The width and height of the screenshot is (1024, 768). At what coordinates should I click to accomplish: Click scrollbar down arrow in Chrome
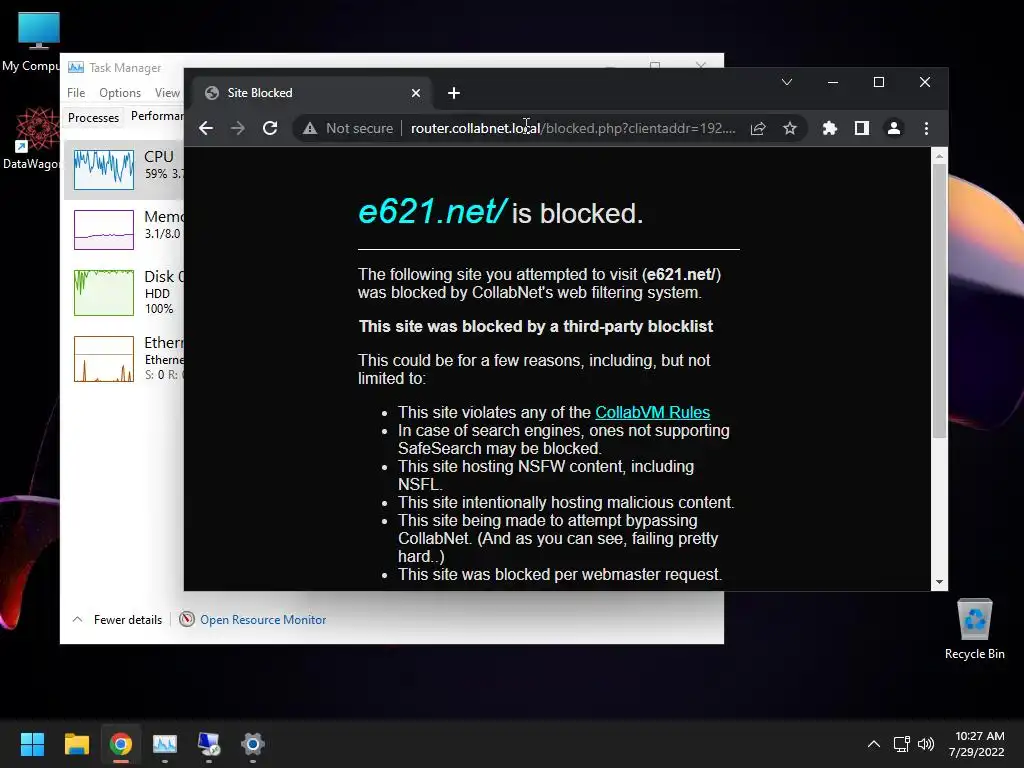[x=939, y=582]
